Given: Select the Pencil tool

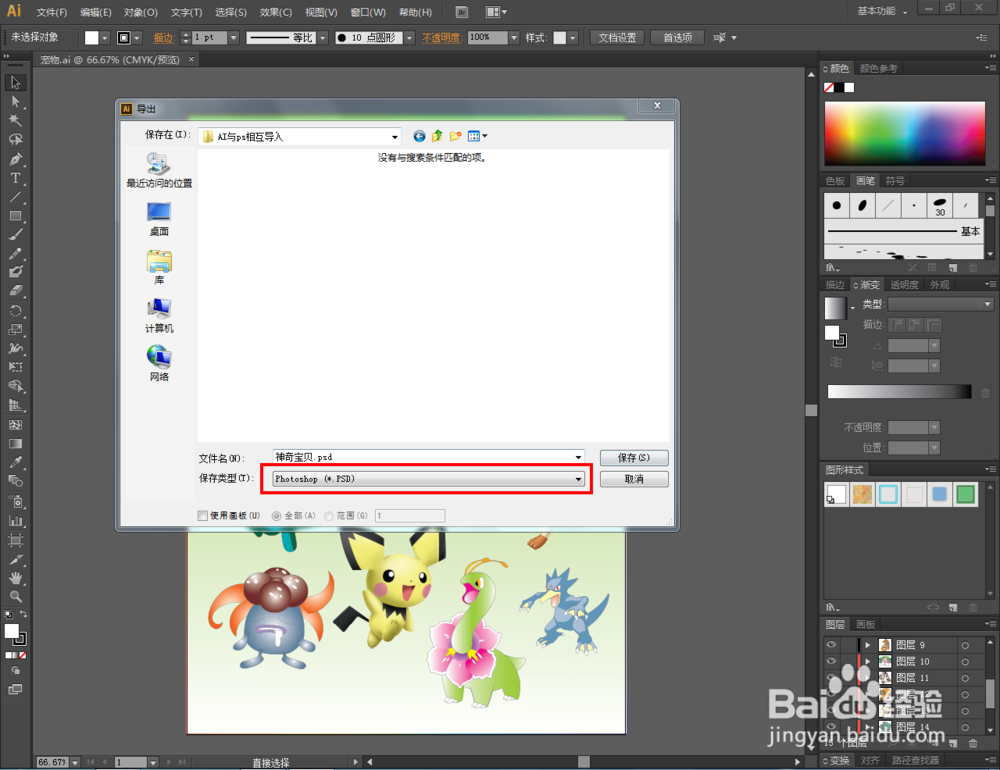Looking at the screenshot, I should tap(15, 253).
